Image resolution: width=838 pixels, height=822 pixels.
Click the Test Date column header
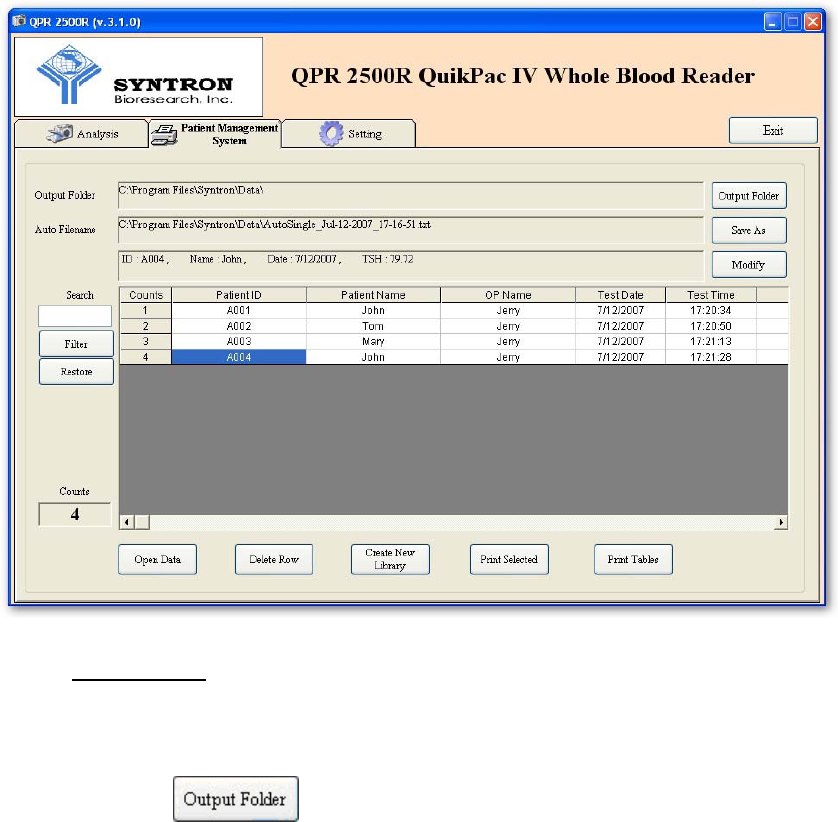620,295
